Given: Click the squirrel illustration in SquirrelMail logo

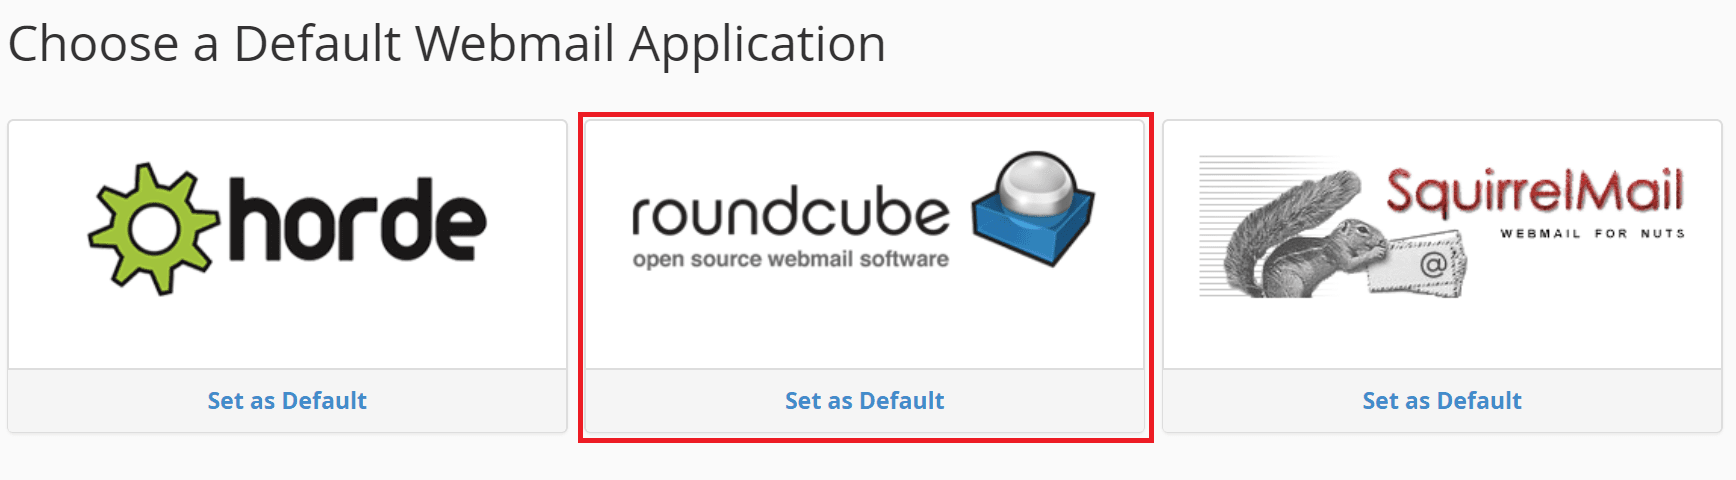Looking at the screenshot, I should coord(1302,235).
